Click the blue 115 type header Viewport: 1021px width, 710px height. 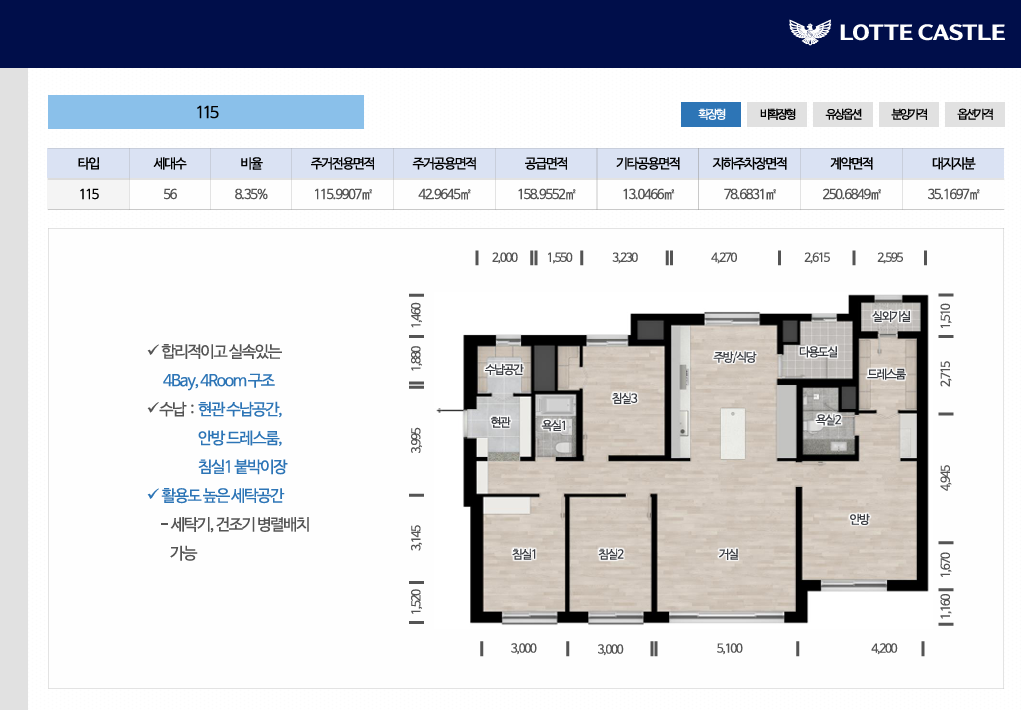(x=206, y=112)
